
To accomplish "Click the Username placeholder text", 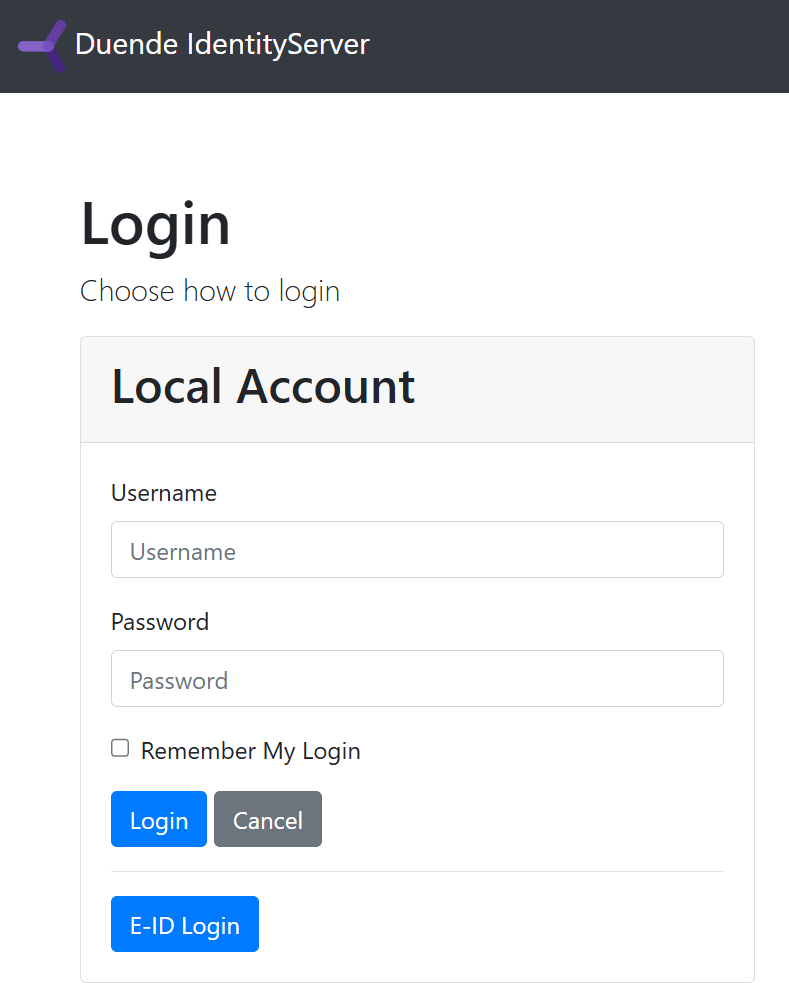I will [183, 552].
